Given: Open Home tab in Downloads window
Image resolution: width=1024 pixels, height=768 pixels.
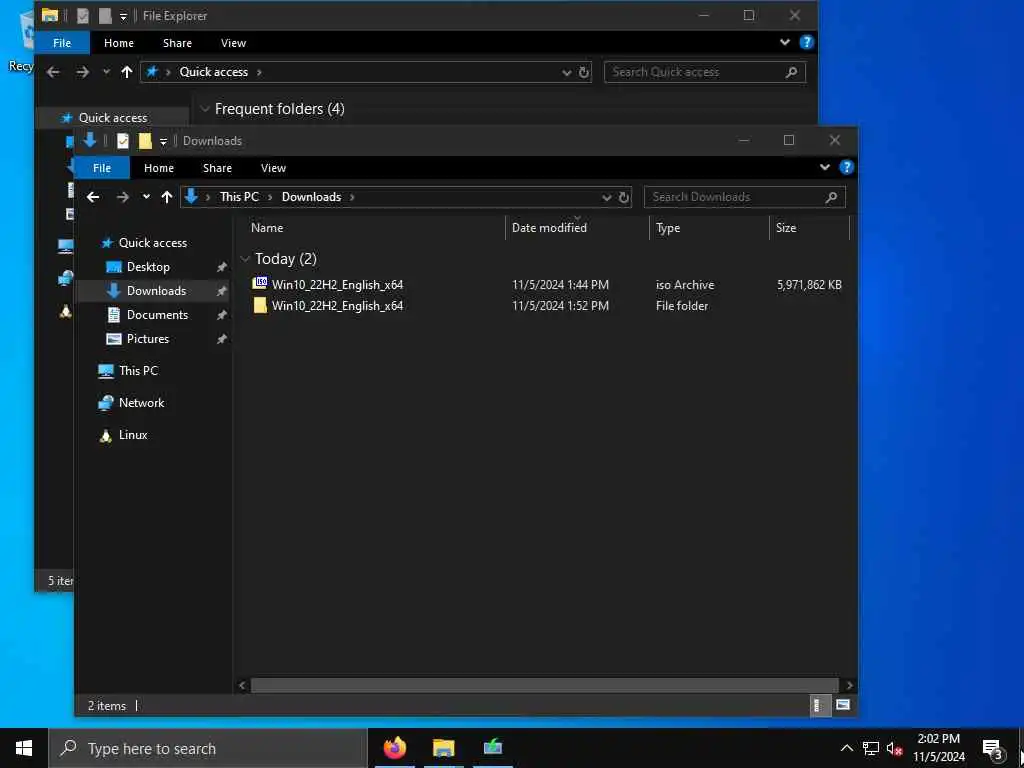Looking at the screenshot, I should pos(159,168).
